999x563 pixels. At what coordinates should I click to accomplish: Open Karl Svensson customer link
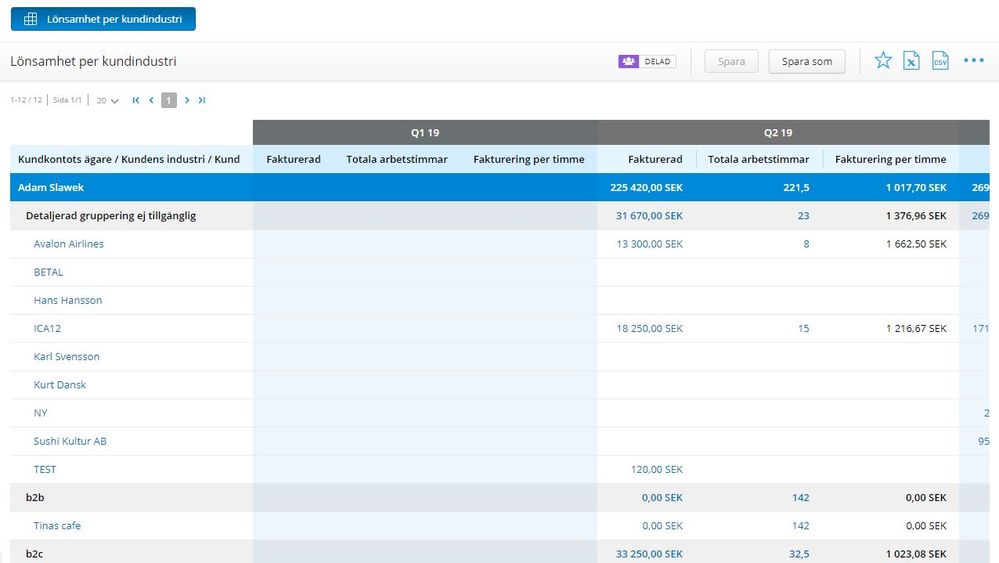click(x=66, y=357)
